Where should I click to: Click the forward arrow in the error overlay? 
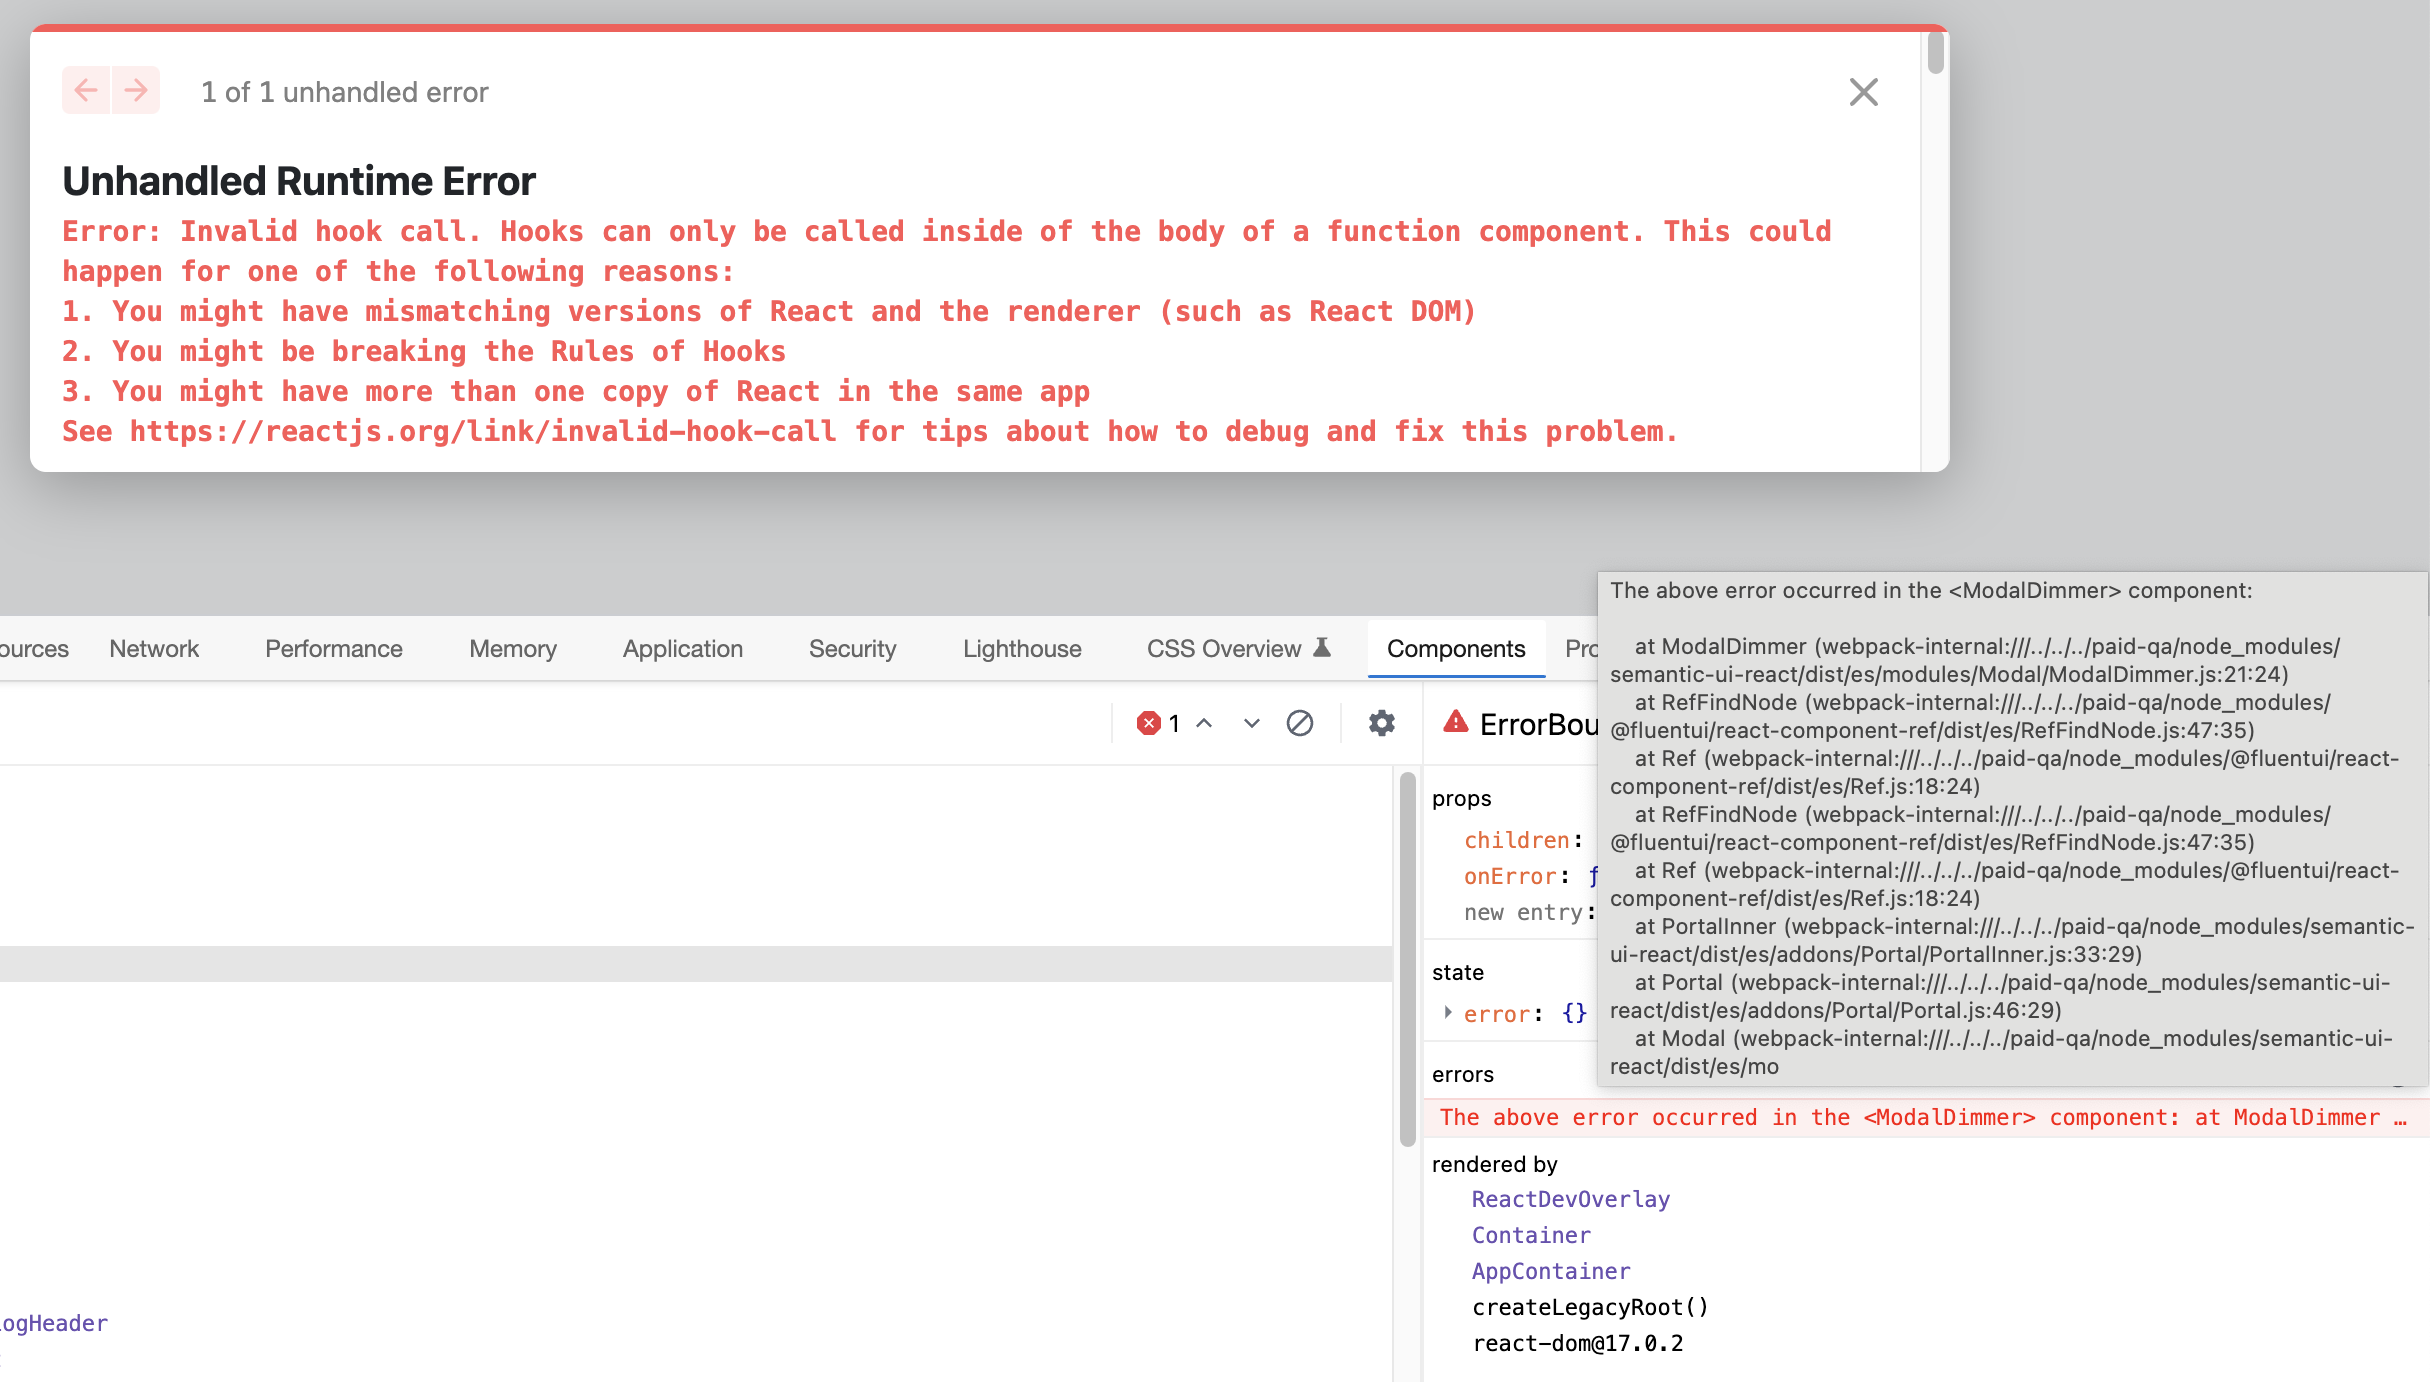click(134, 90)
